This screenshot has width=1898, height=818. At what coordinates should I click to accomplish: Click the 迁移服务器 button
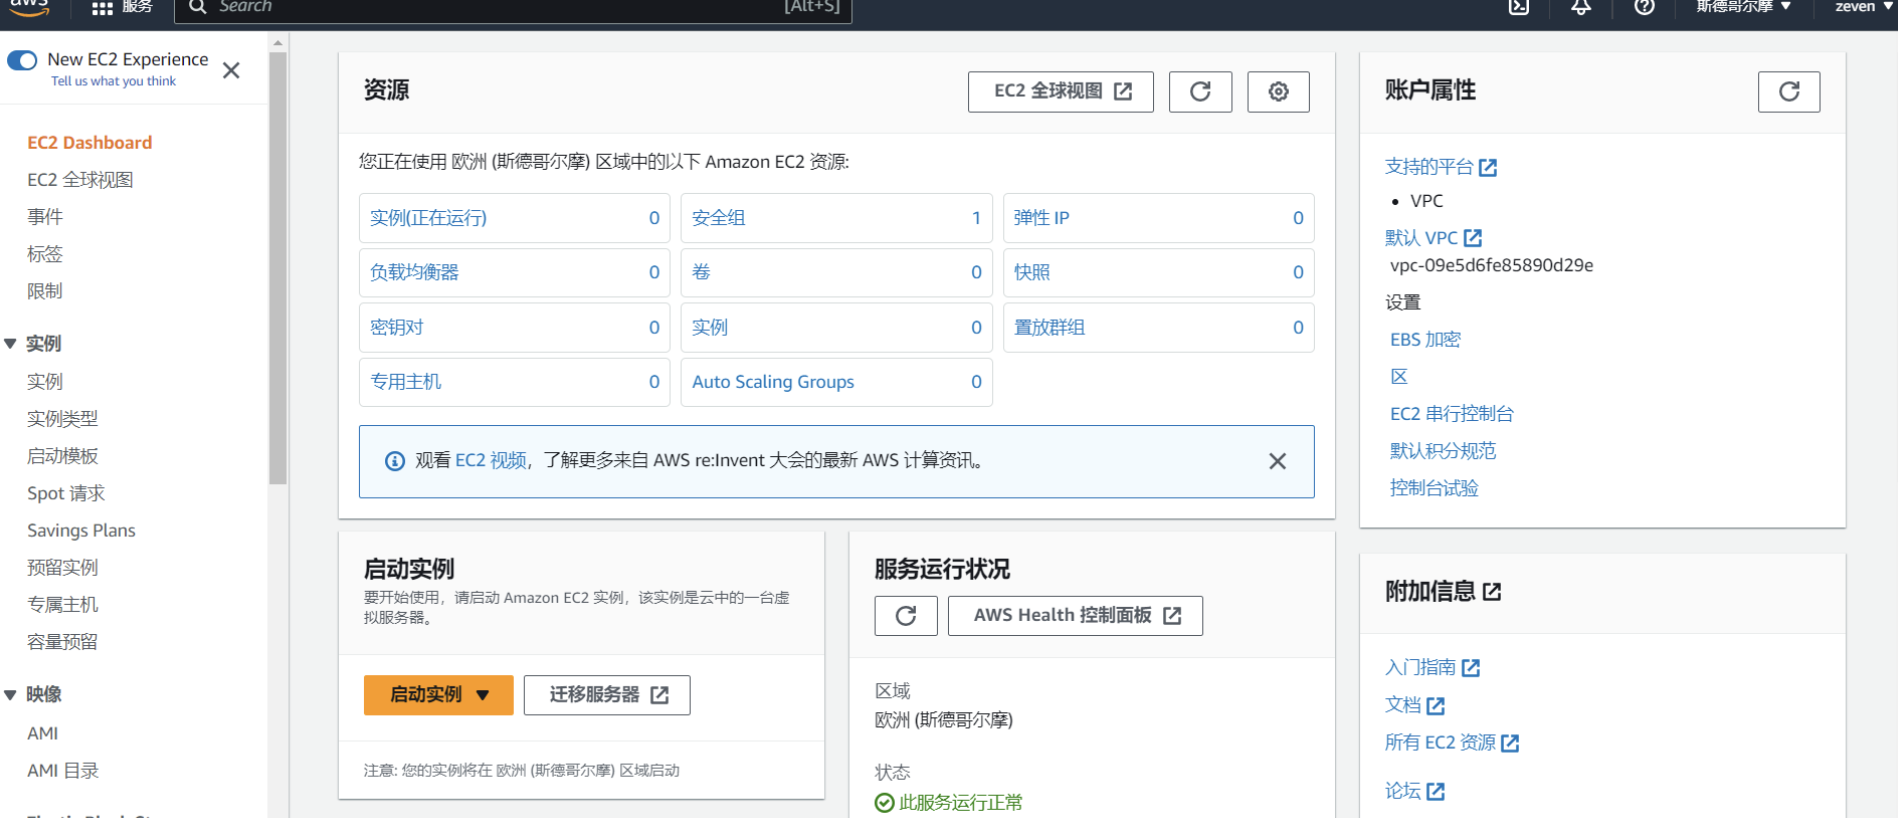click(607, 695)
